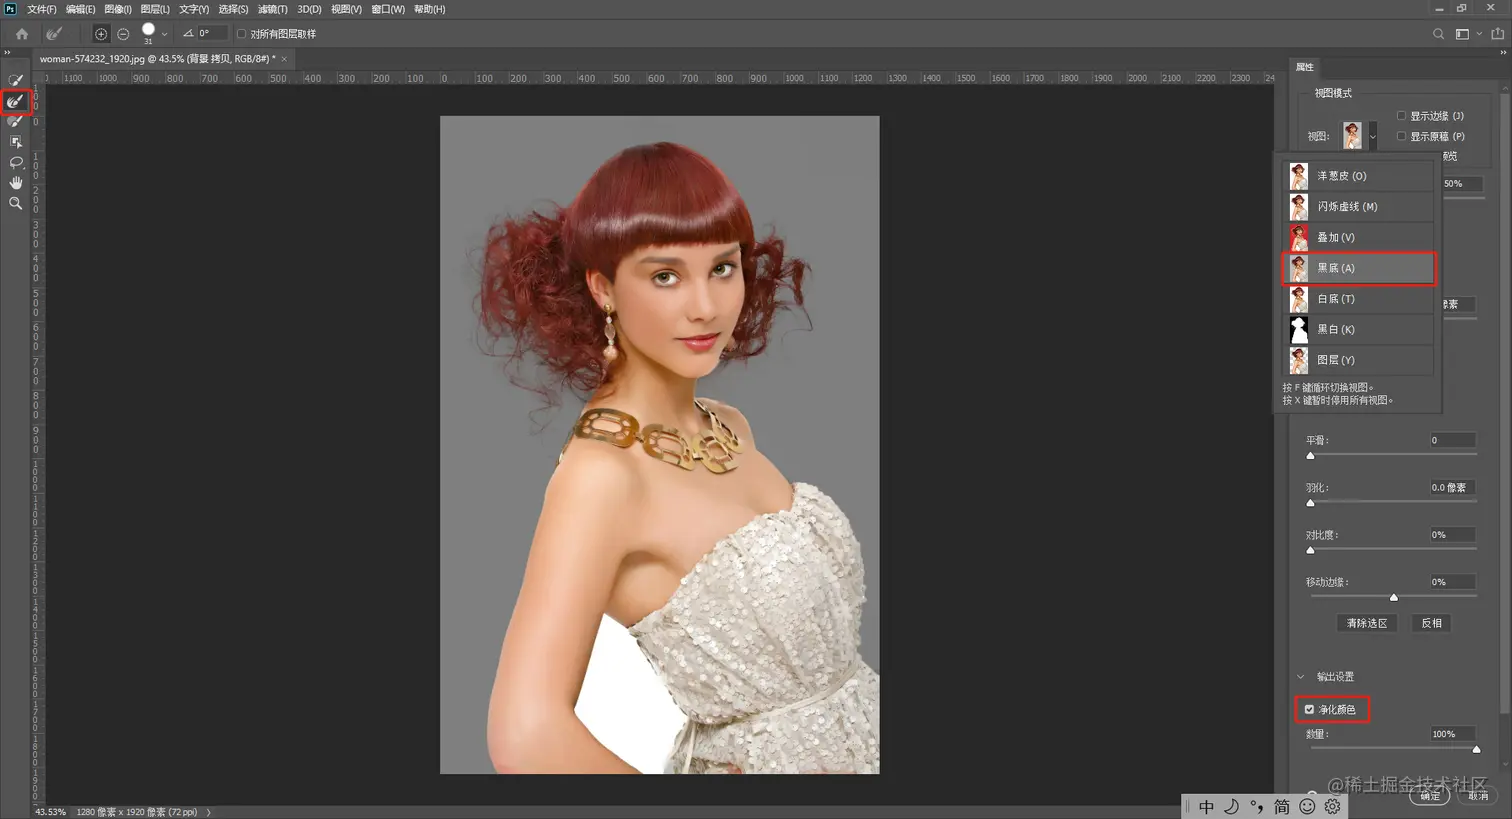This screenshot has width=1512, height=819.
Task: Open the 窗口(W) menu
Action: point(388,9)
